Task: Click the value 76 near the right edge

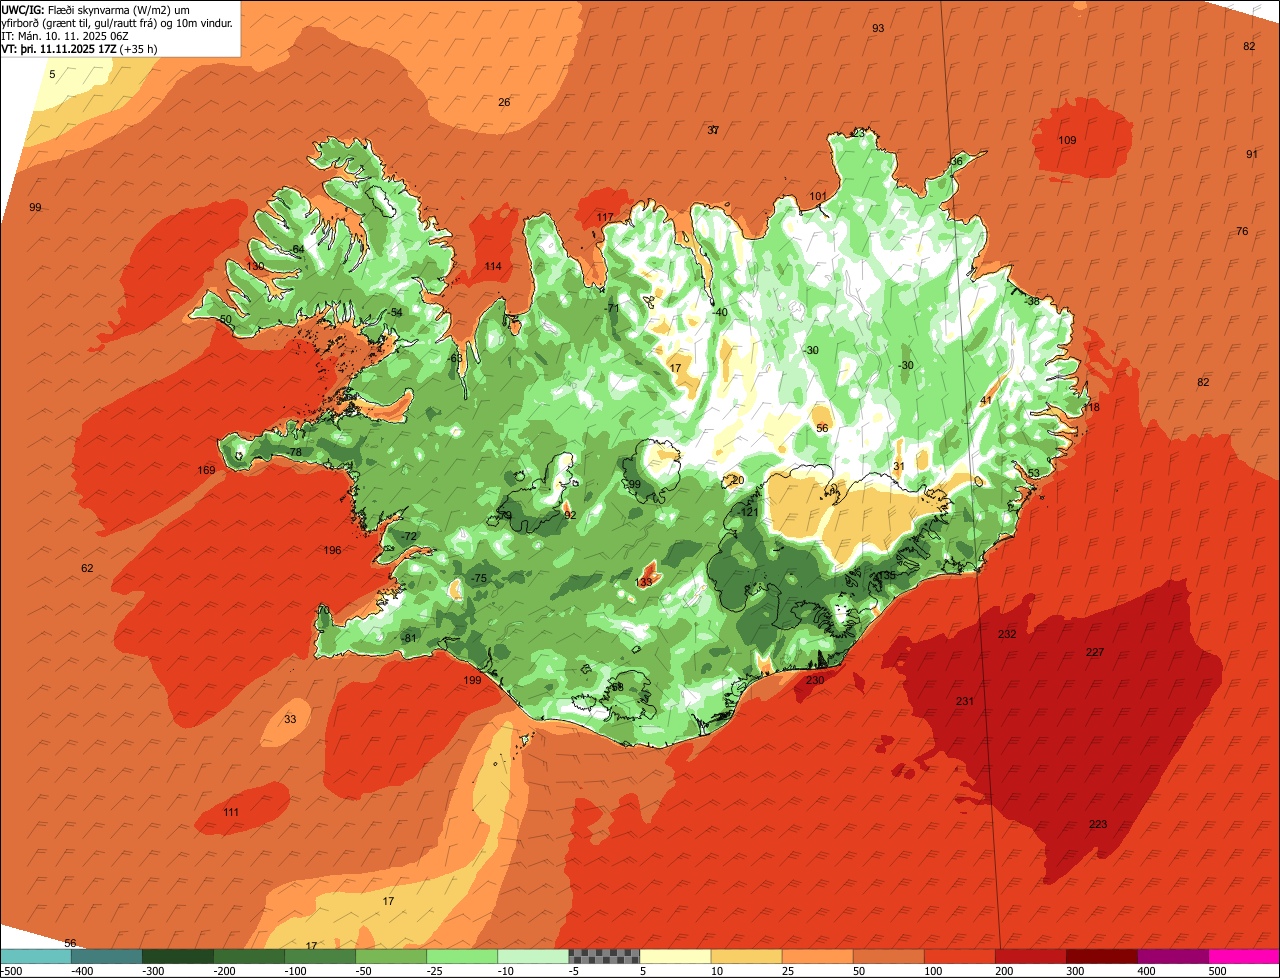Action: point(1242,231)
